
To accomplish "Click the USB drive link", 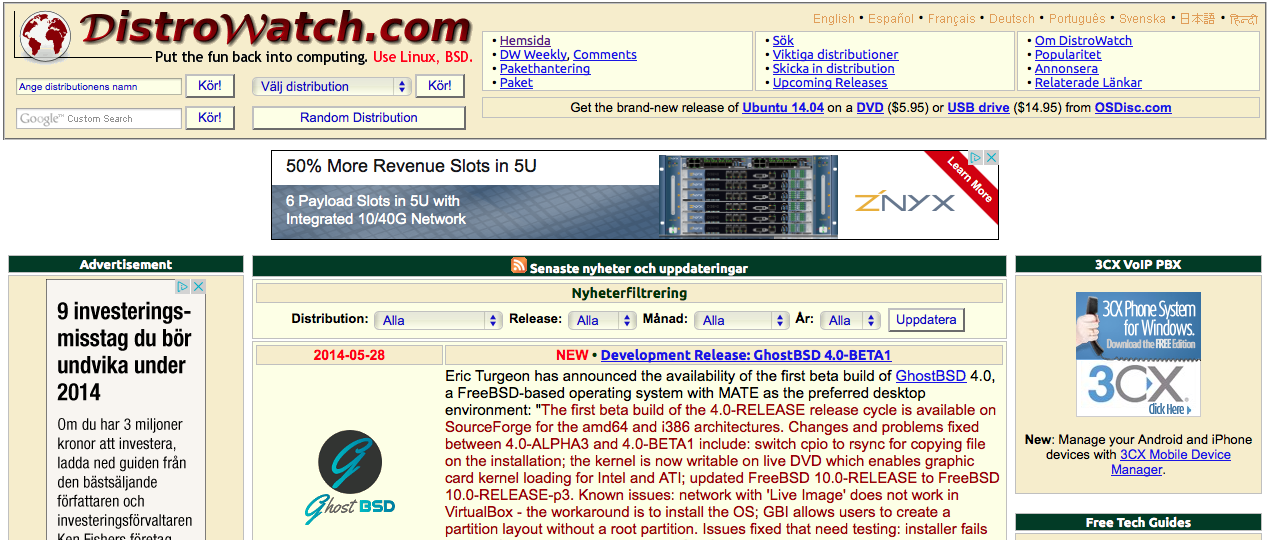I will pyautogui.click(x=978, y=107).
